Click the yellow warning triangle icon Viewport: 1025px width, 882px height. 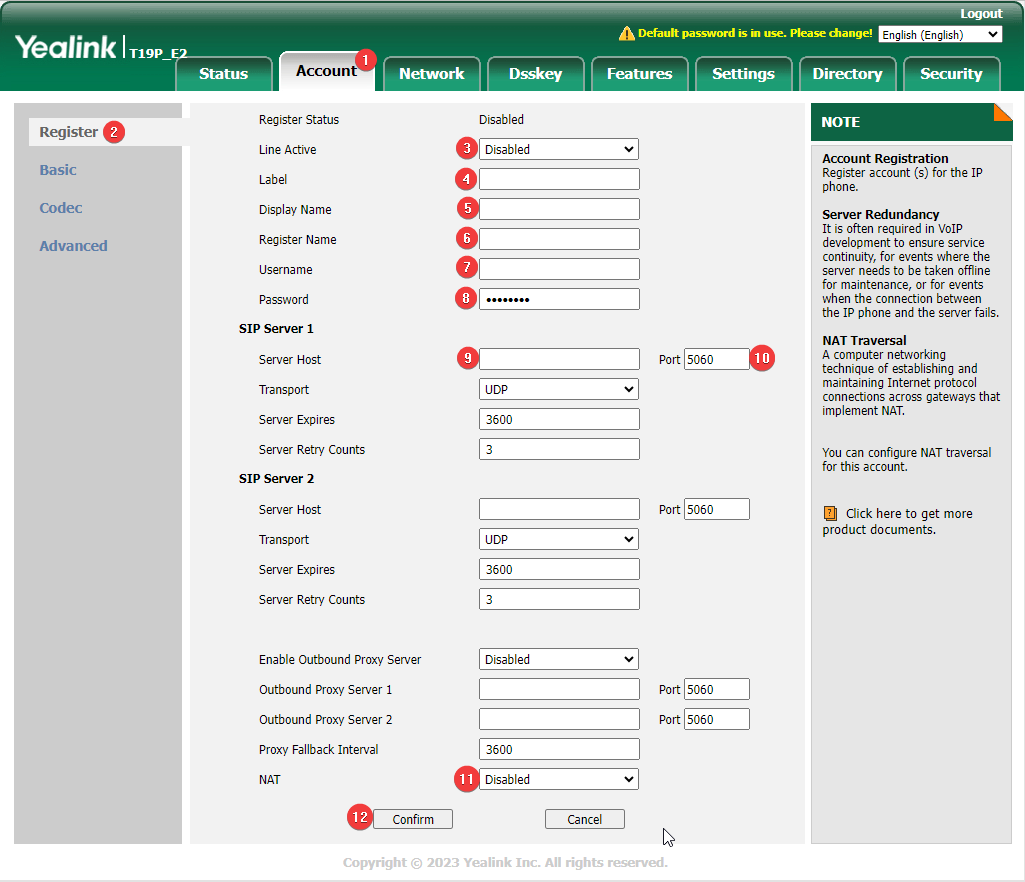(627, 34)
